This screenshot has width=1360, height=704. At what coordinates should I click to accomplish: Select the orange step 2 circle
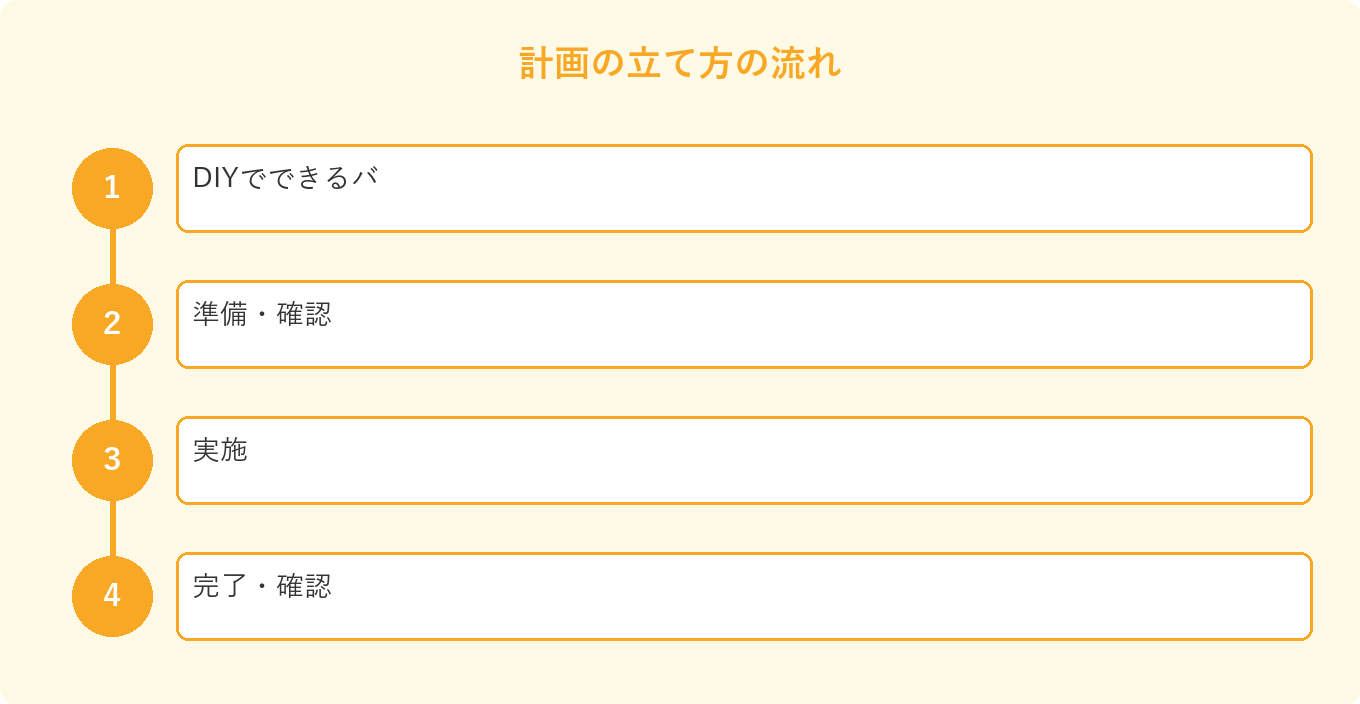[x=112, y=324]
